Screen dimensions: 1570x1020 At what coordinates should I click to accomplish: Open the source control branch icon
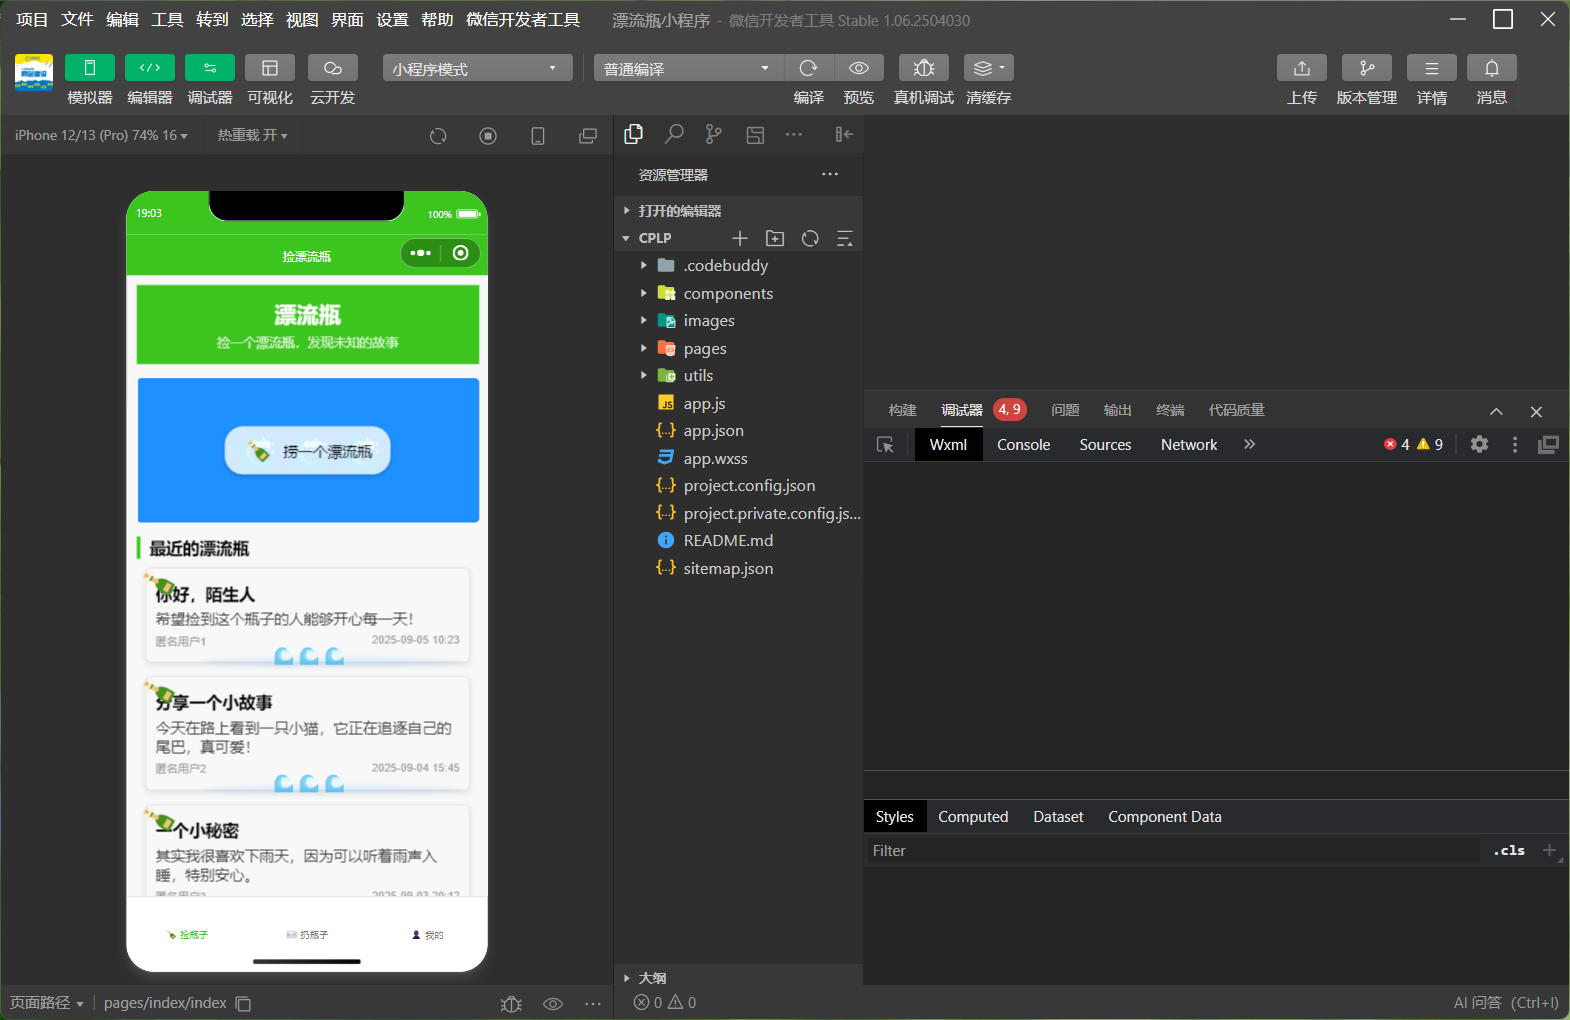(713, 134)
